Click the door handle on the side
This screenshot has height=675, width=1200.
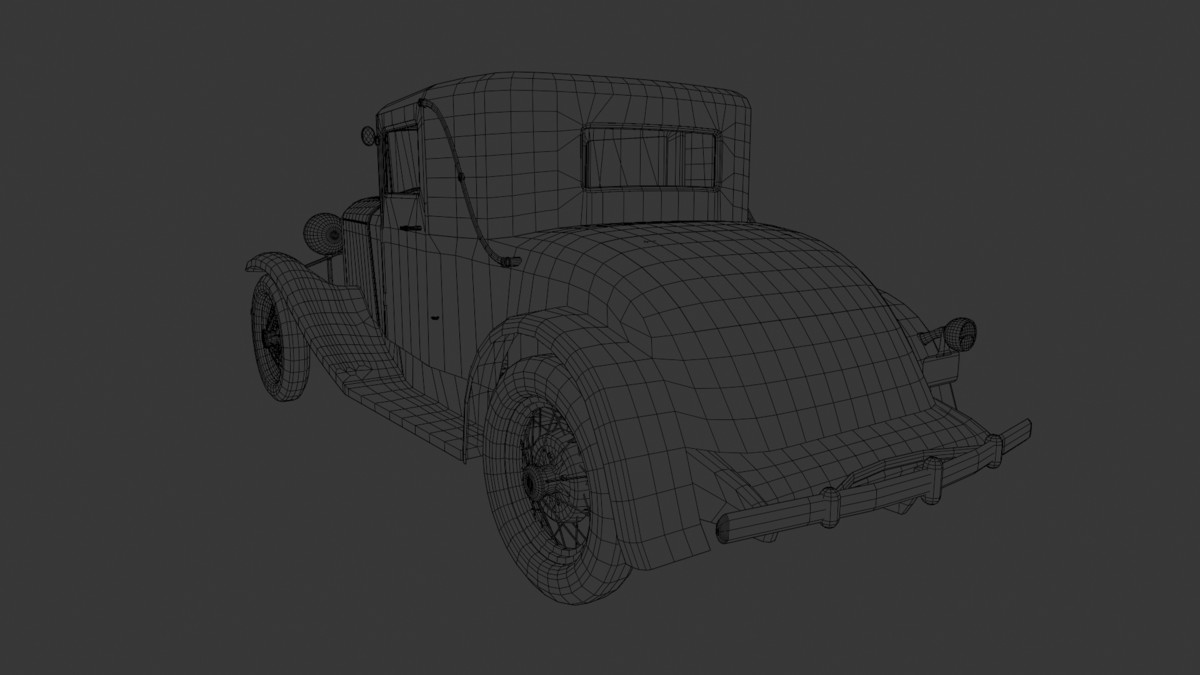click(436, 316)
